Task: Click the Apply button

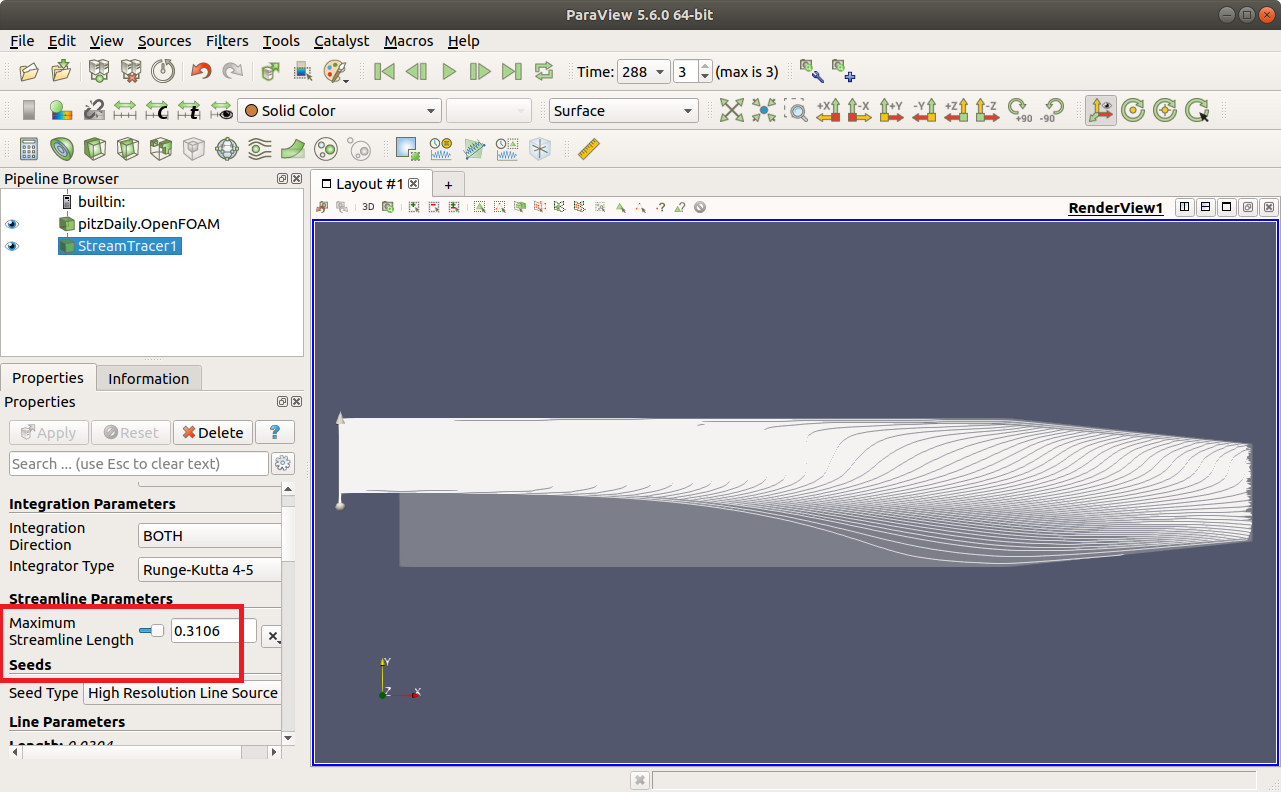Action: [48, 433]
